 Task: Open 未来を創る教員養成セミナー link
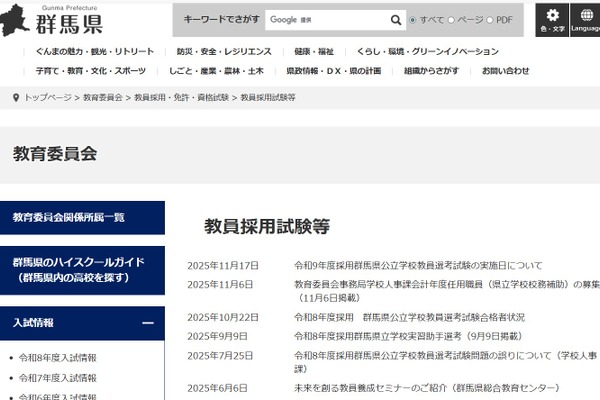click(427, 388)
